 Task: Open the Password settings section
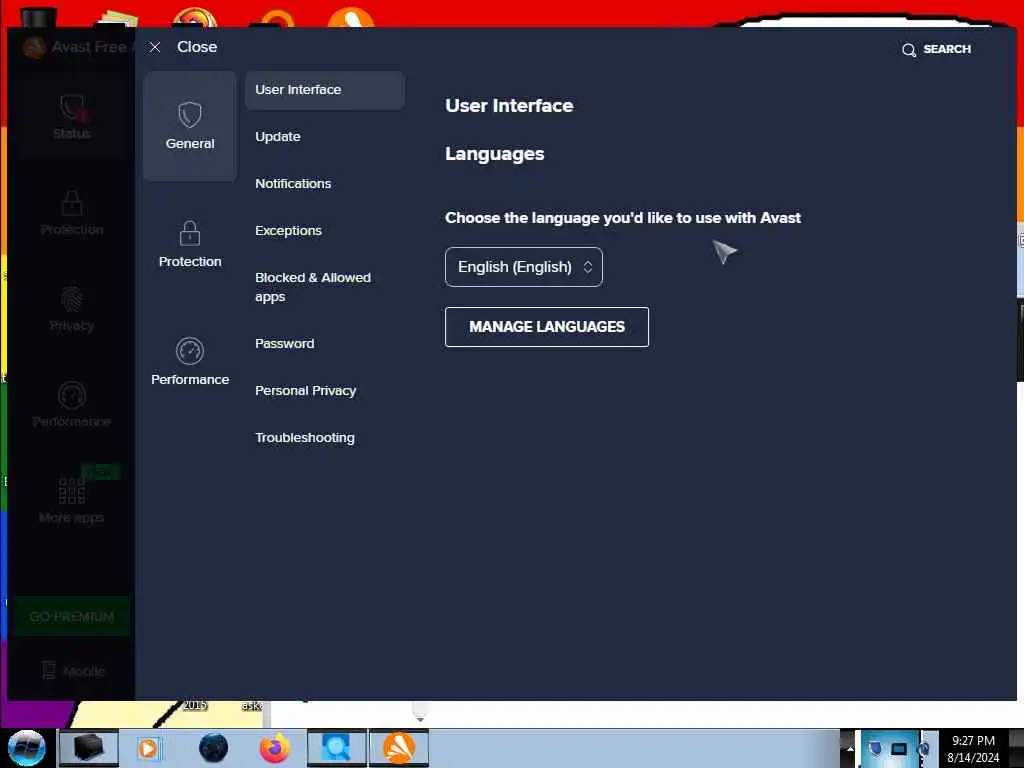coord(284,344)
